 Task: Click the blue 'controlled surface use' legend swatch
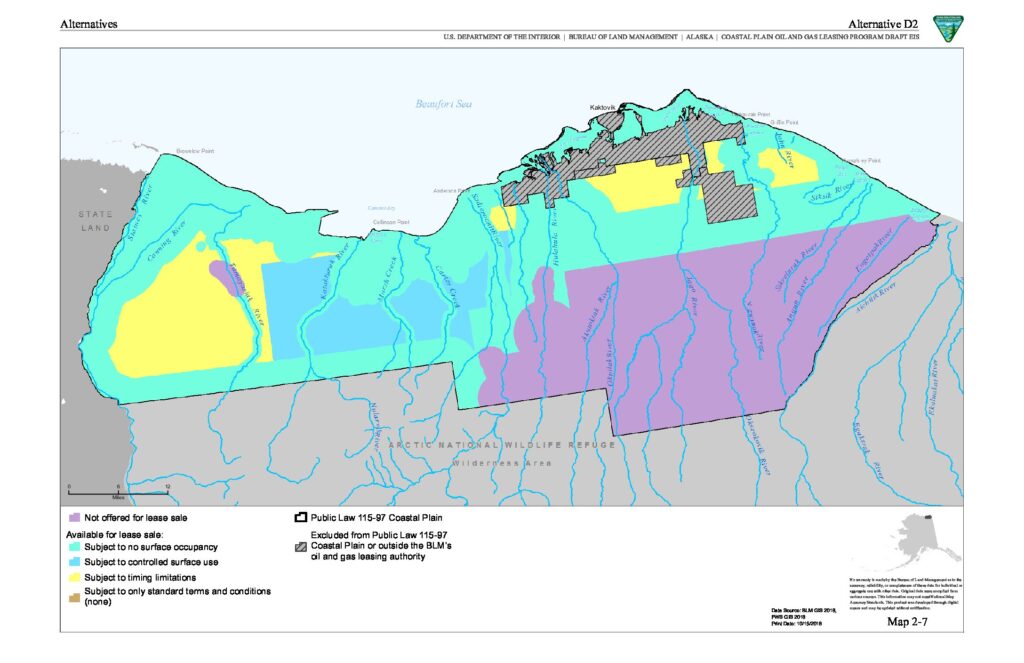(x=74, y=562)
